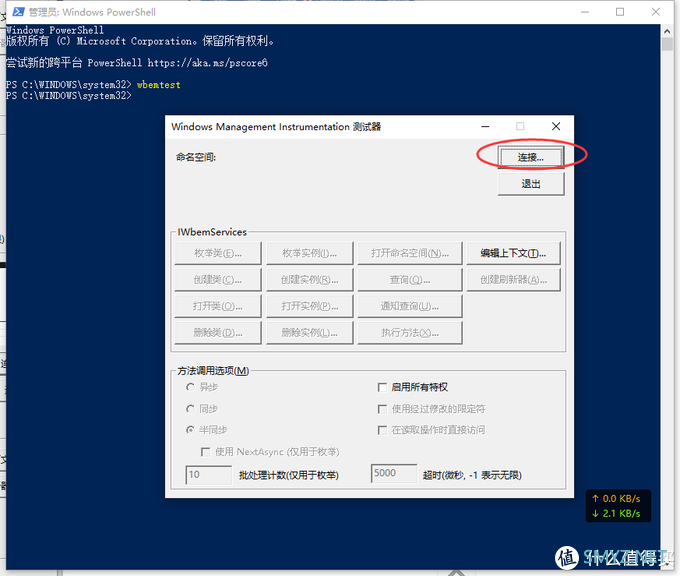Screen dimensions: 680x576
Task: Click the https://aka.ms/pscore6 URL text
Action: coord(208,63)
